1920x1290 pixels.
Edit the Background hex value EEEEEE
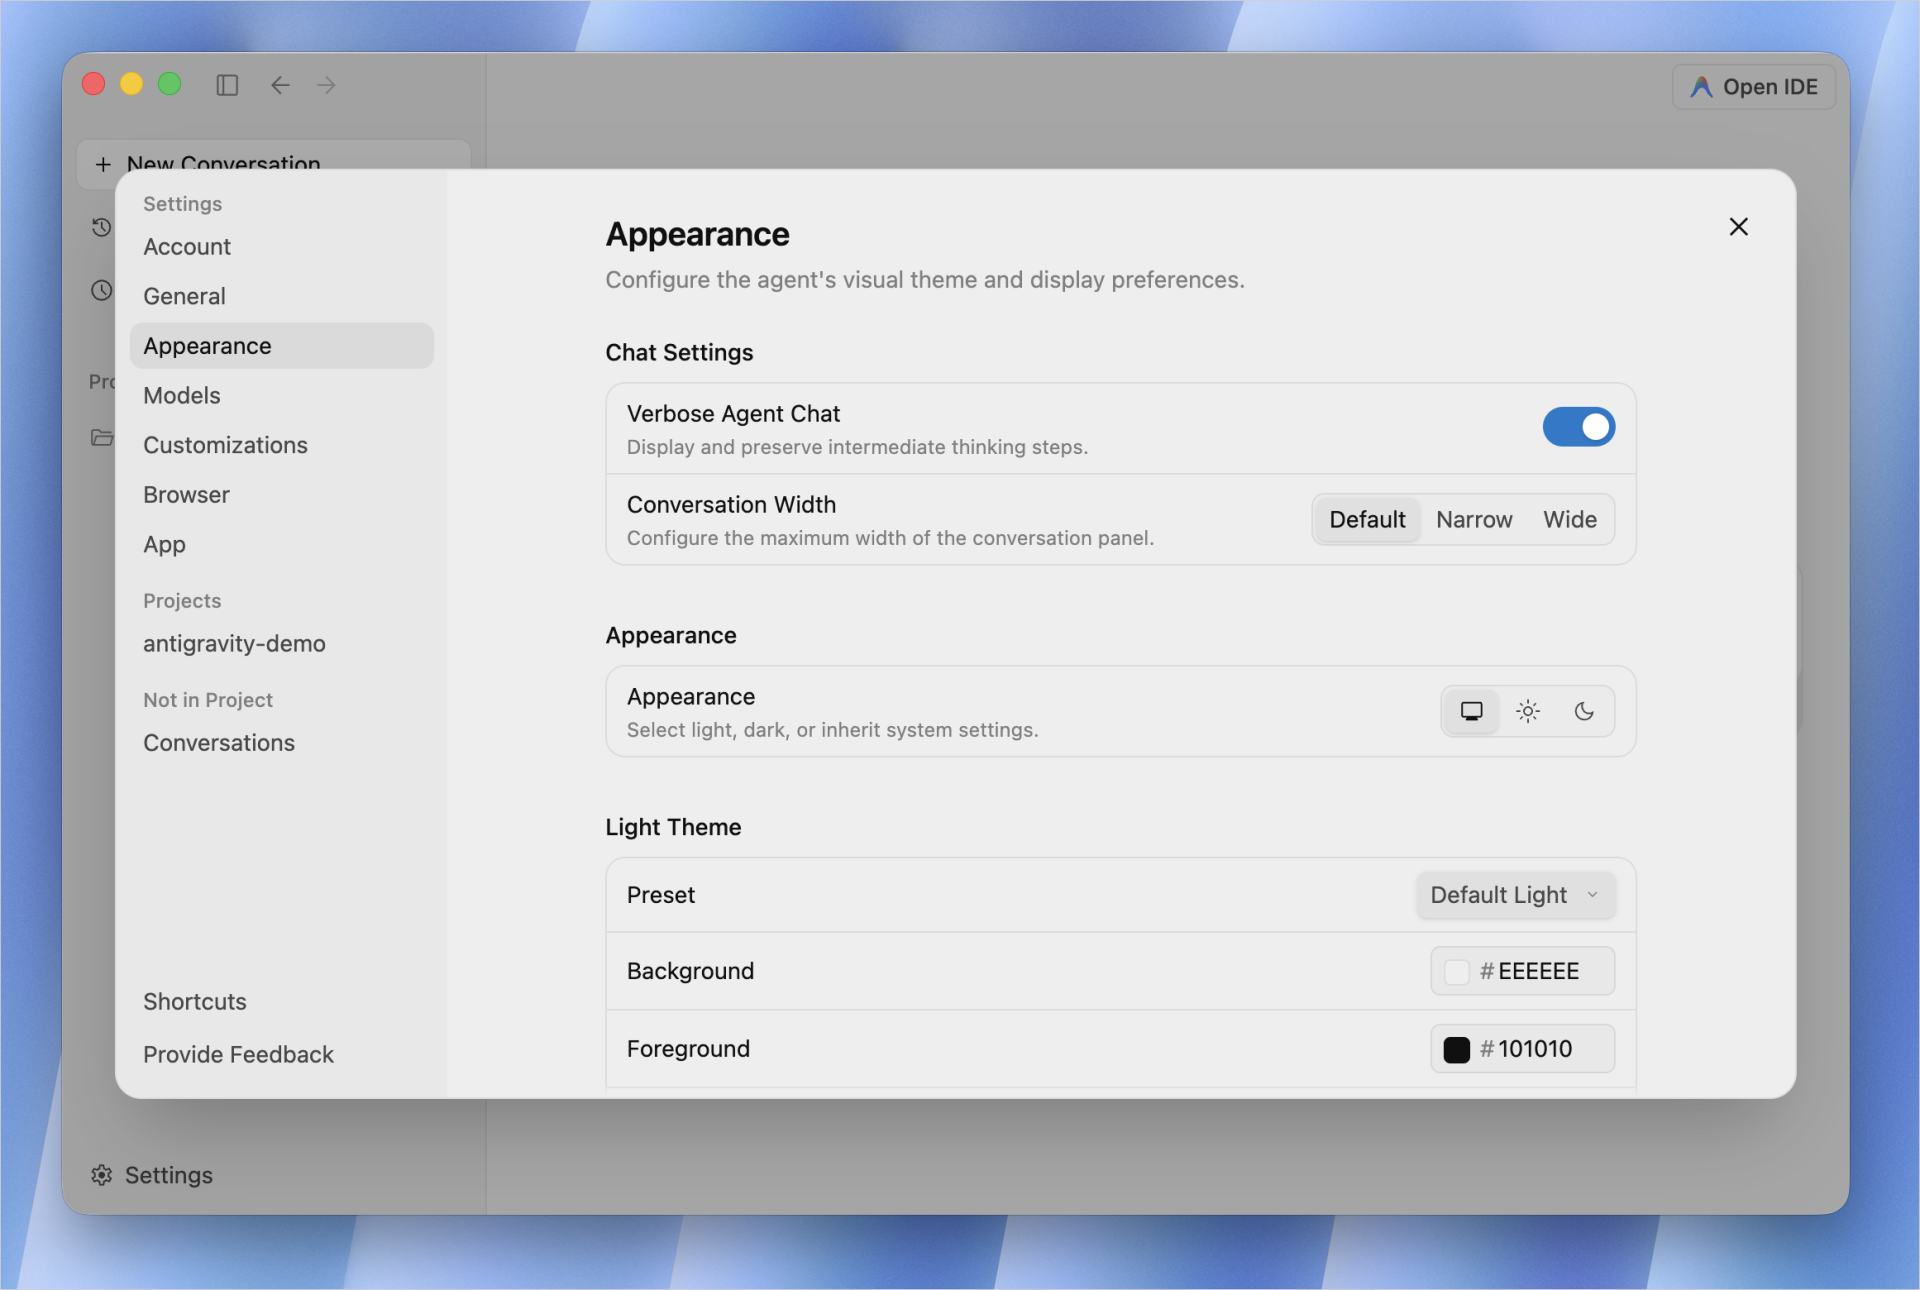[x=1538, y=971]
